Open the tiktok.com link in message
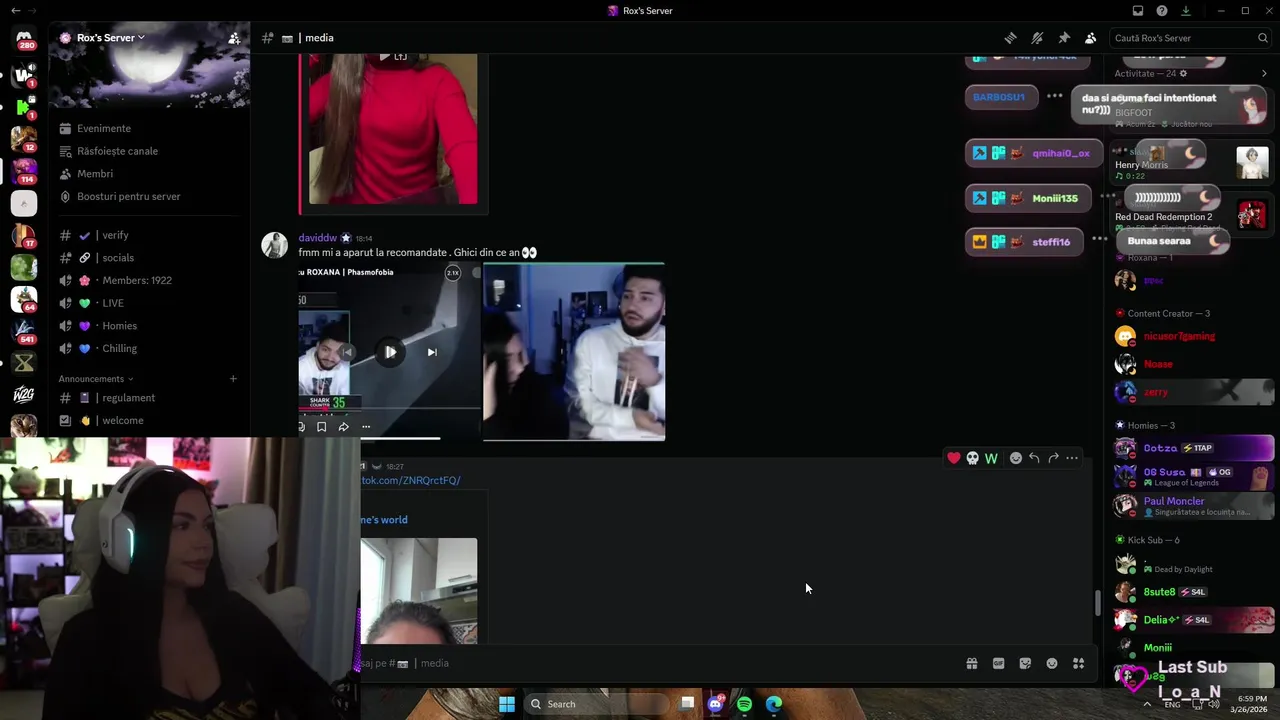Image resolution: width=1280 pixels, height=720 pixels. [x=411, y=480]
